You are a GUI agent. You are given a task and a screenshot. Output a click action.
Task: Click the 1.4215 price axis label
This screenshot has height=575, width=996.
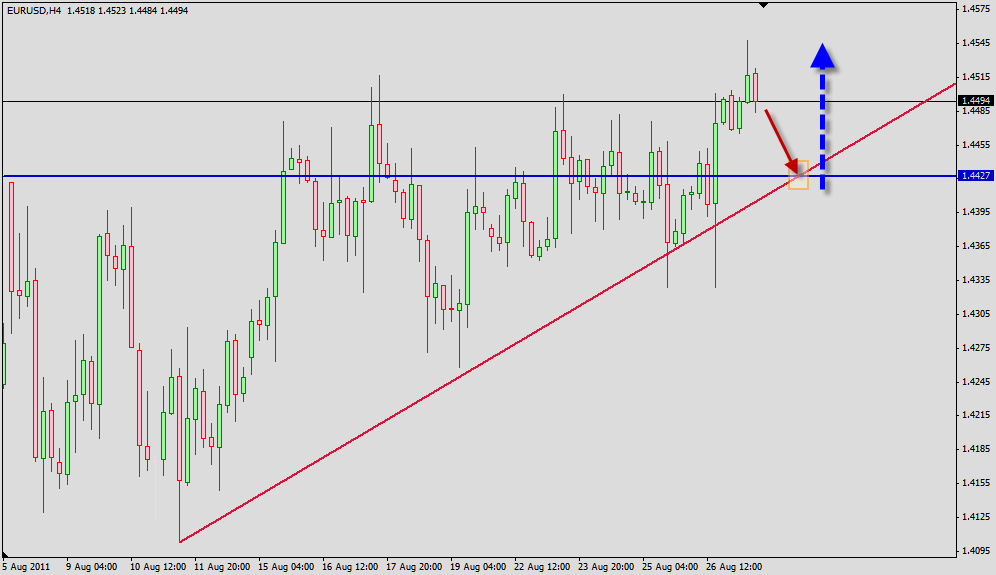976,415
